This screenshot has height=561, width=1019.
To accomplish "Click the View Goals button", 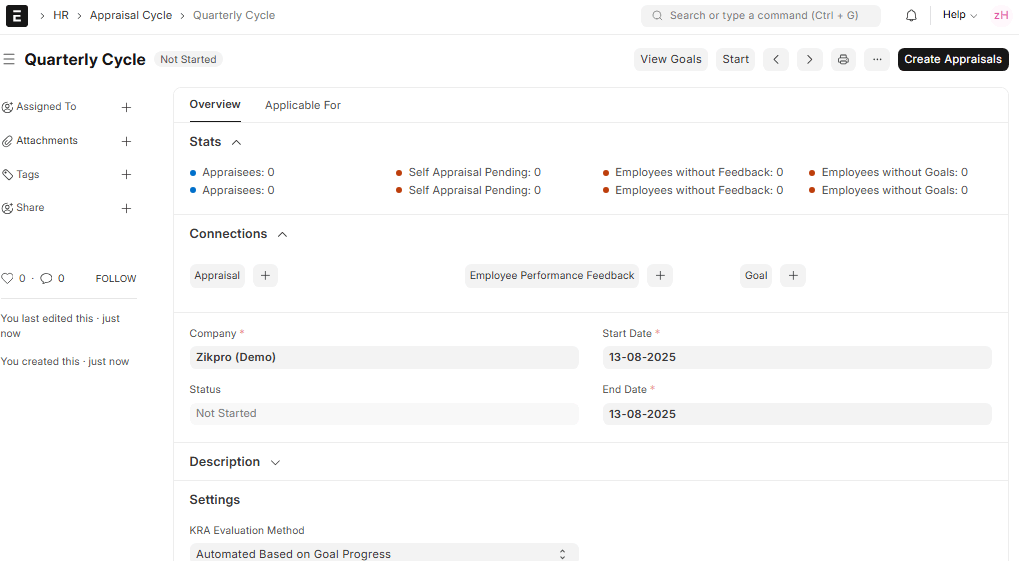I will [671, 59].
